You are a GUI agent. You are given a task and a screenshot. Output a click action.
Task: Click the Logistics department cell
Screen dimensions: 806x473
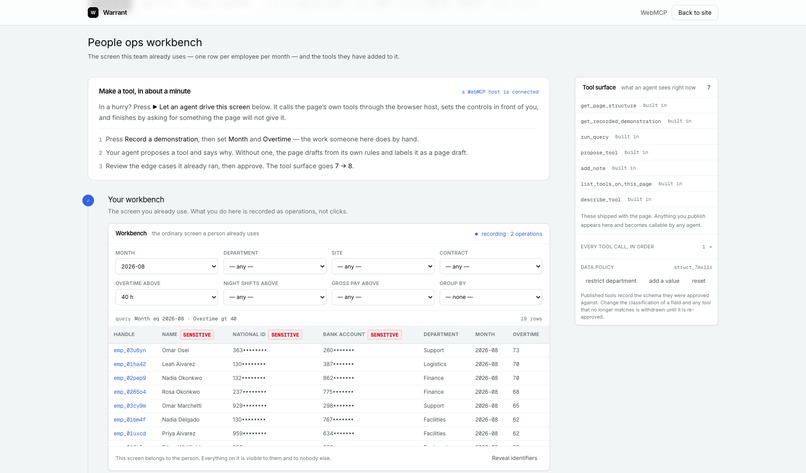[x=435, y=365]
